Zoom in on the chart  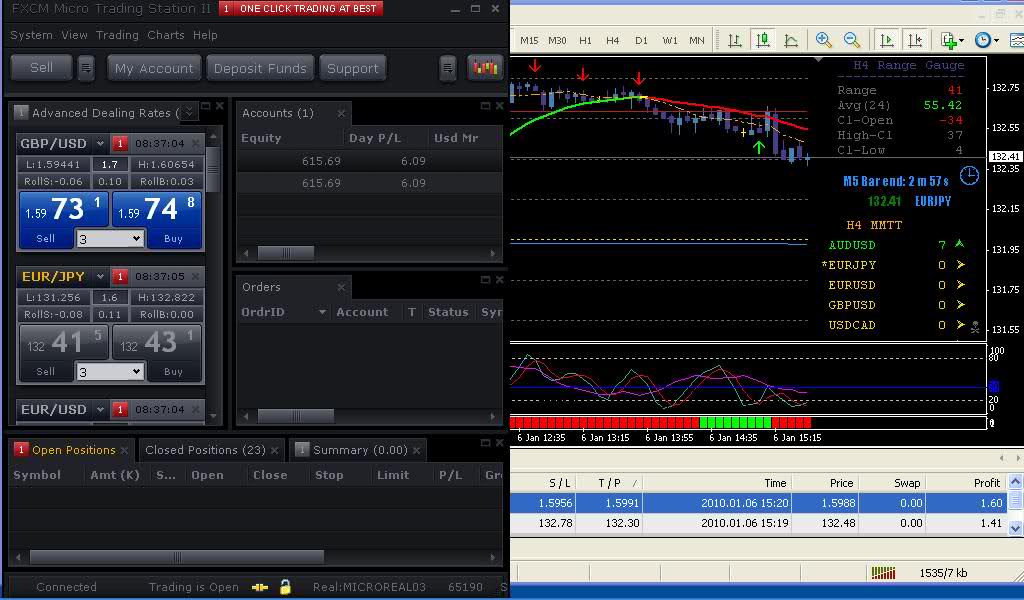click(x=824, y=40)
